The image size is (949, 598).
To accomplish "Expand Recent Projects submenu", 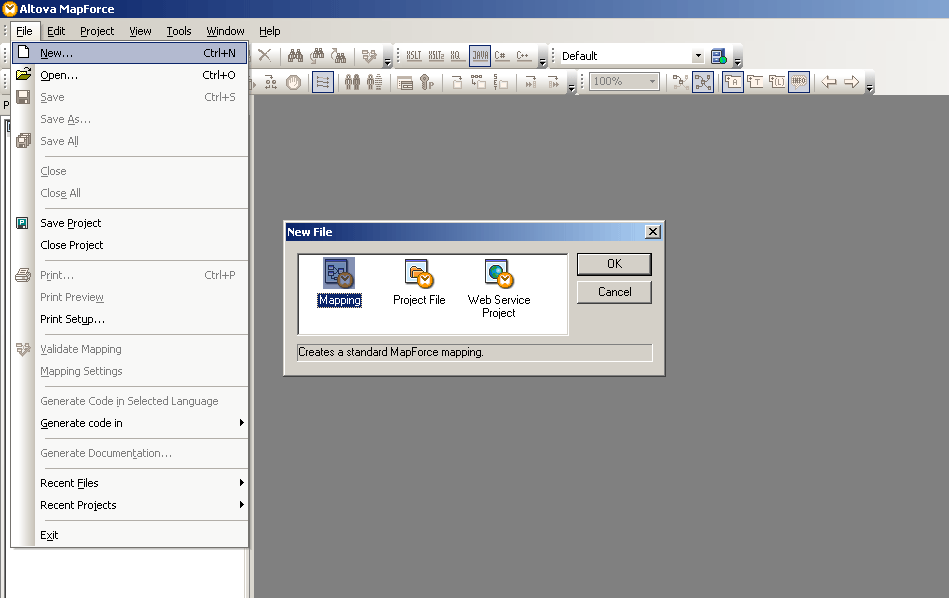I will (x=241, y=504).
